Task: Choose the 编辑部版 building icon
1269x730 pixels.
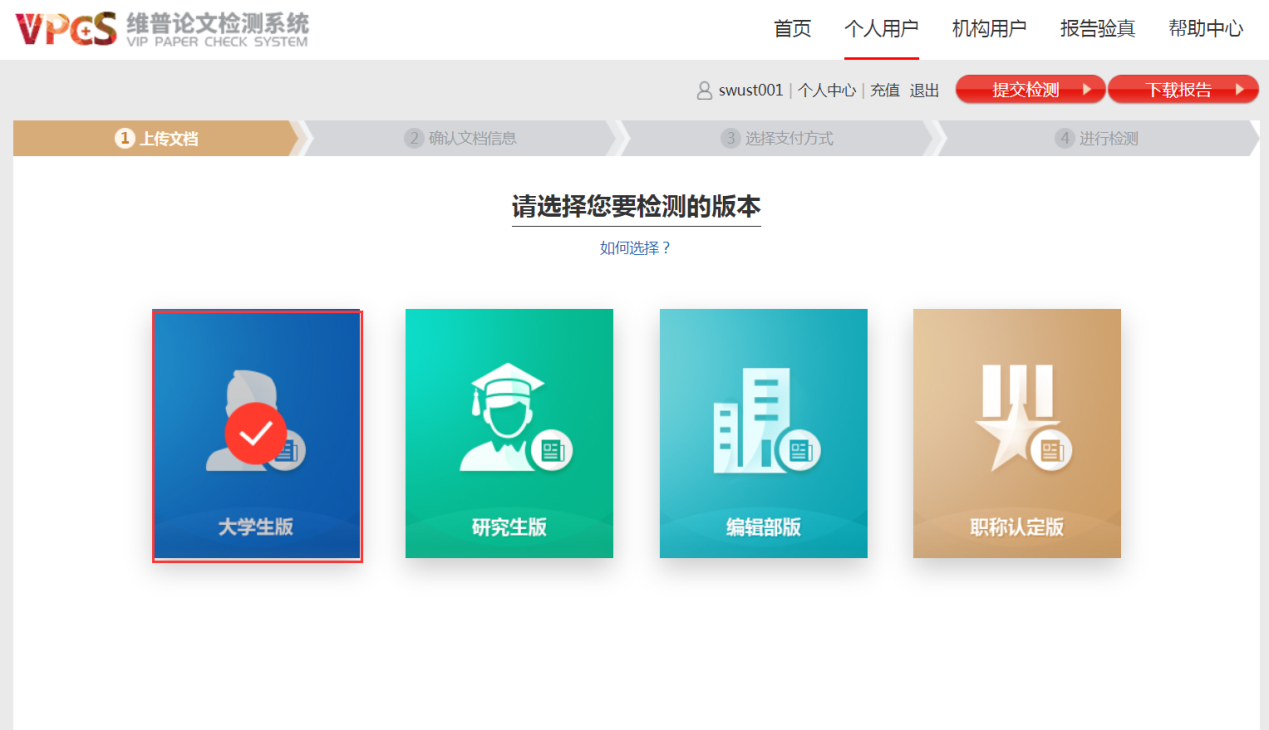Action: pos(765,420)
